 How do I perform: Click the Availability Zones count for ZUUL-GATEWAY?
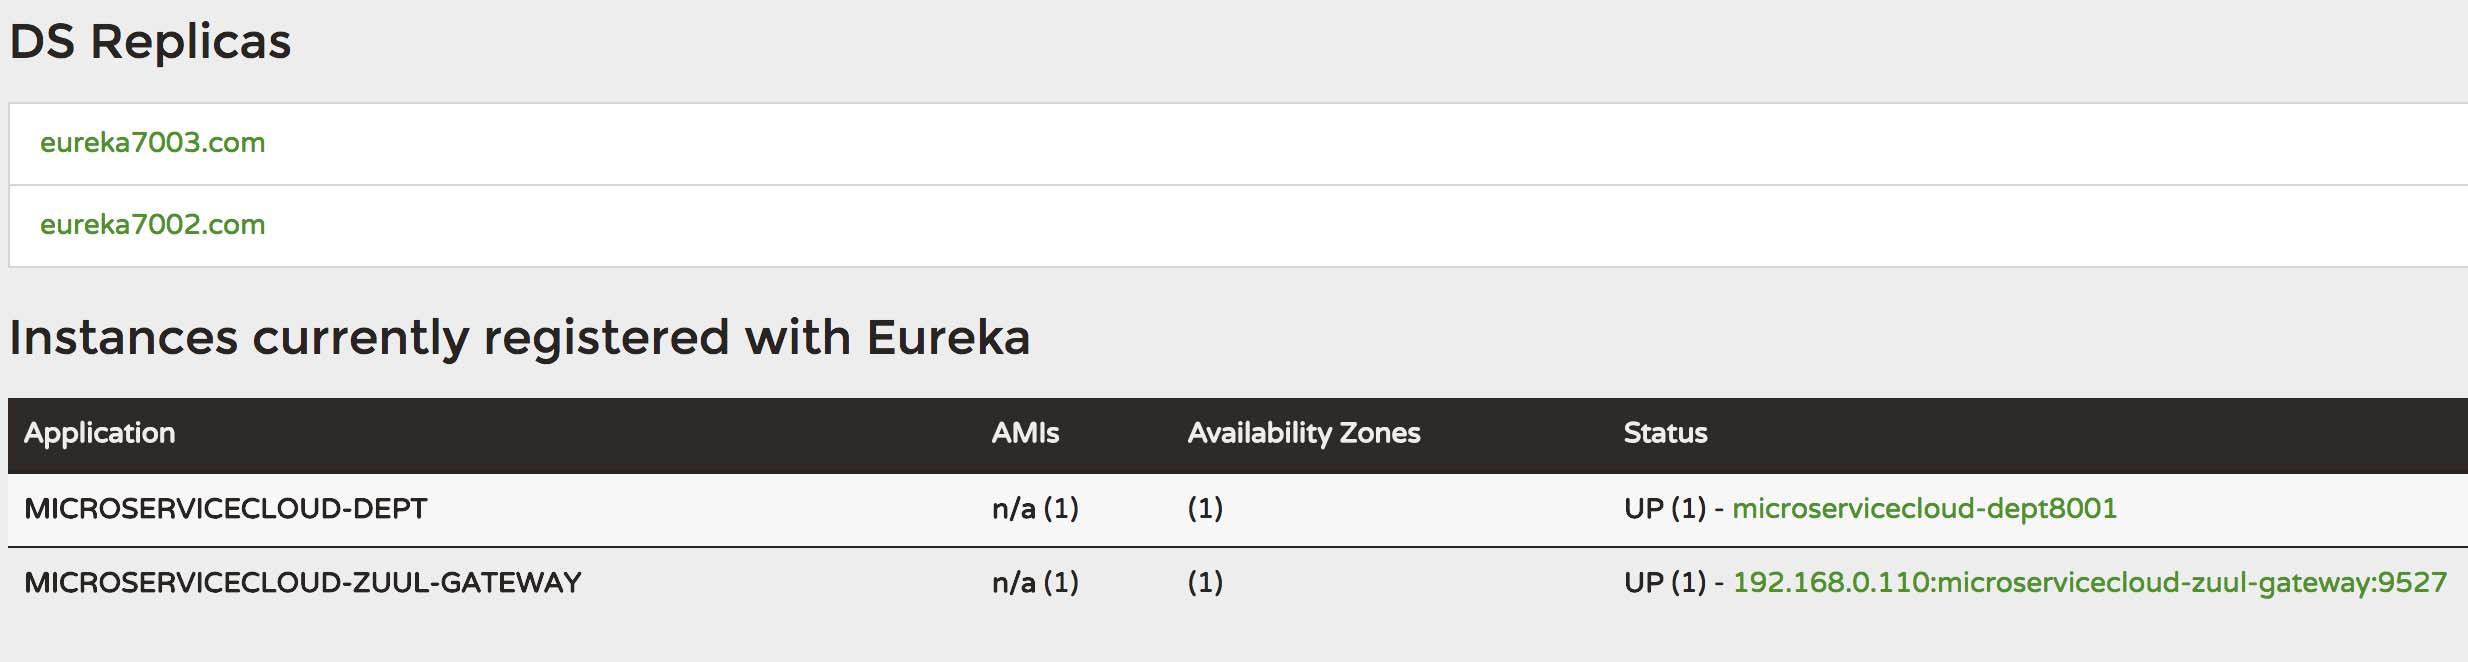[1205, 583]
